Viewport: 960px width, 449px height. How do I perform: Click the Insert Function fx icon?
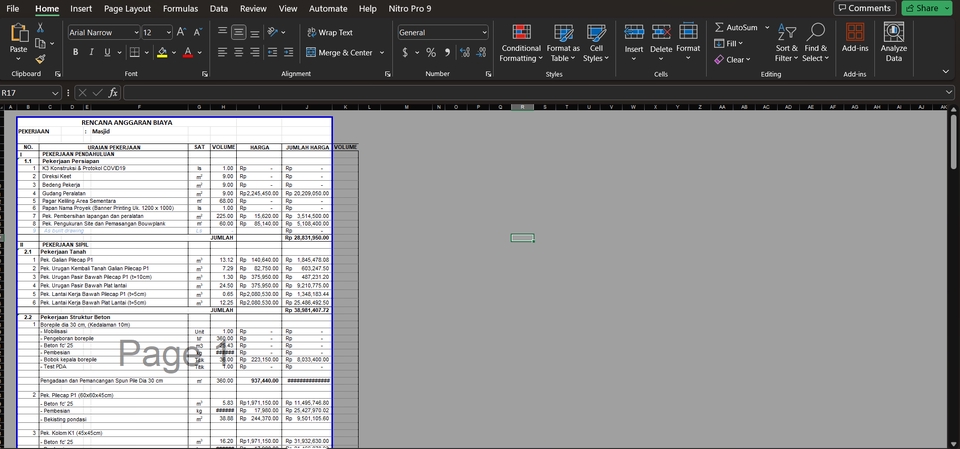pos(113,93)
